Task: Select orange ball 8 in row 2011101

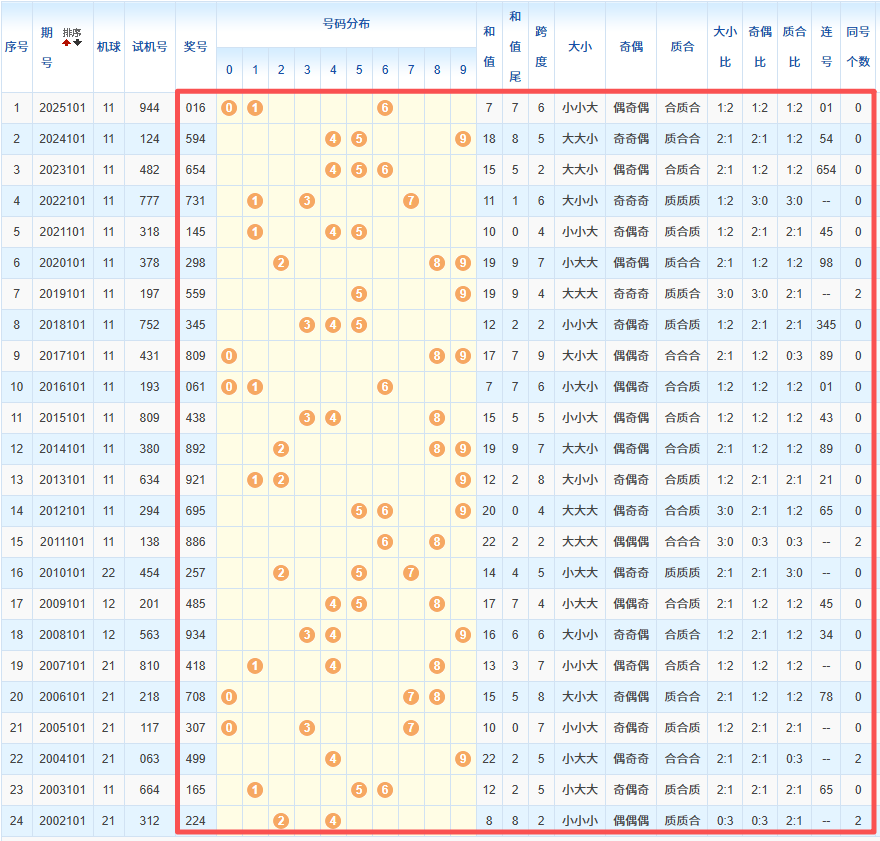Action: click(x=437, y=542)
